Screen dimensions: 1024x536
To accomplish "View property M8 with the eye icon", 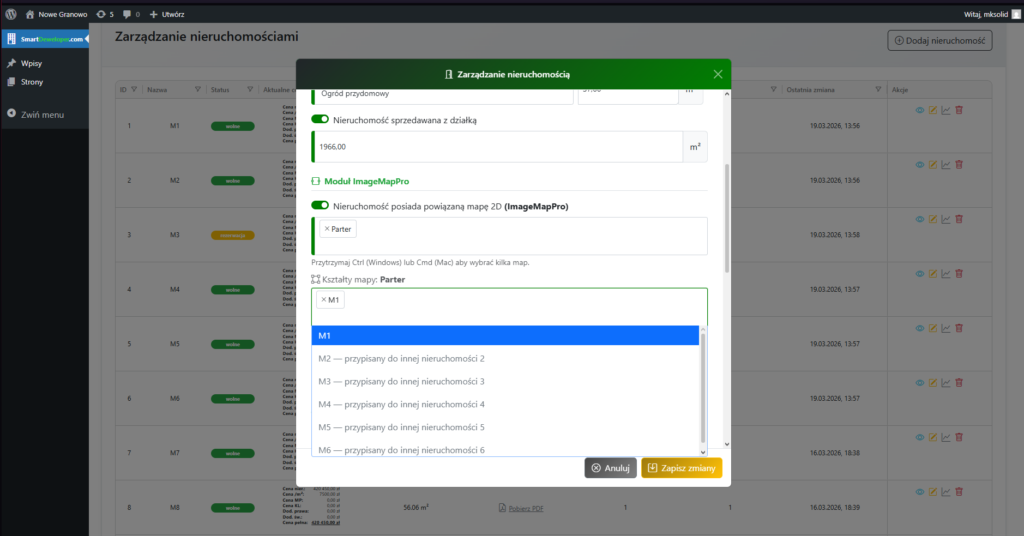I will tap(920, 492).
